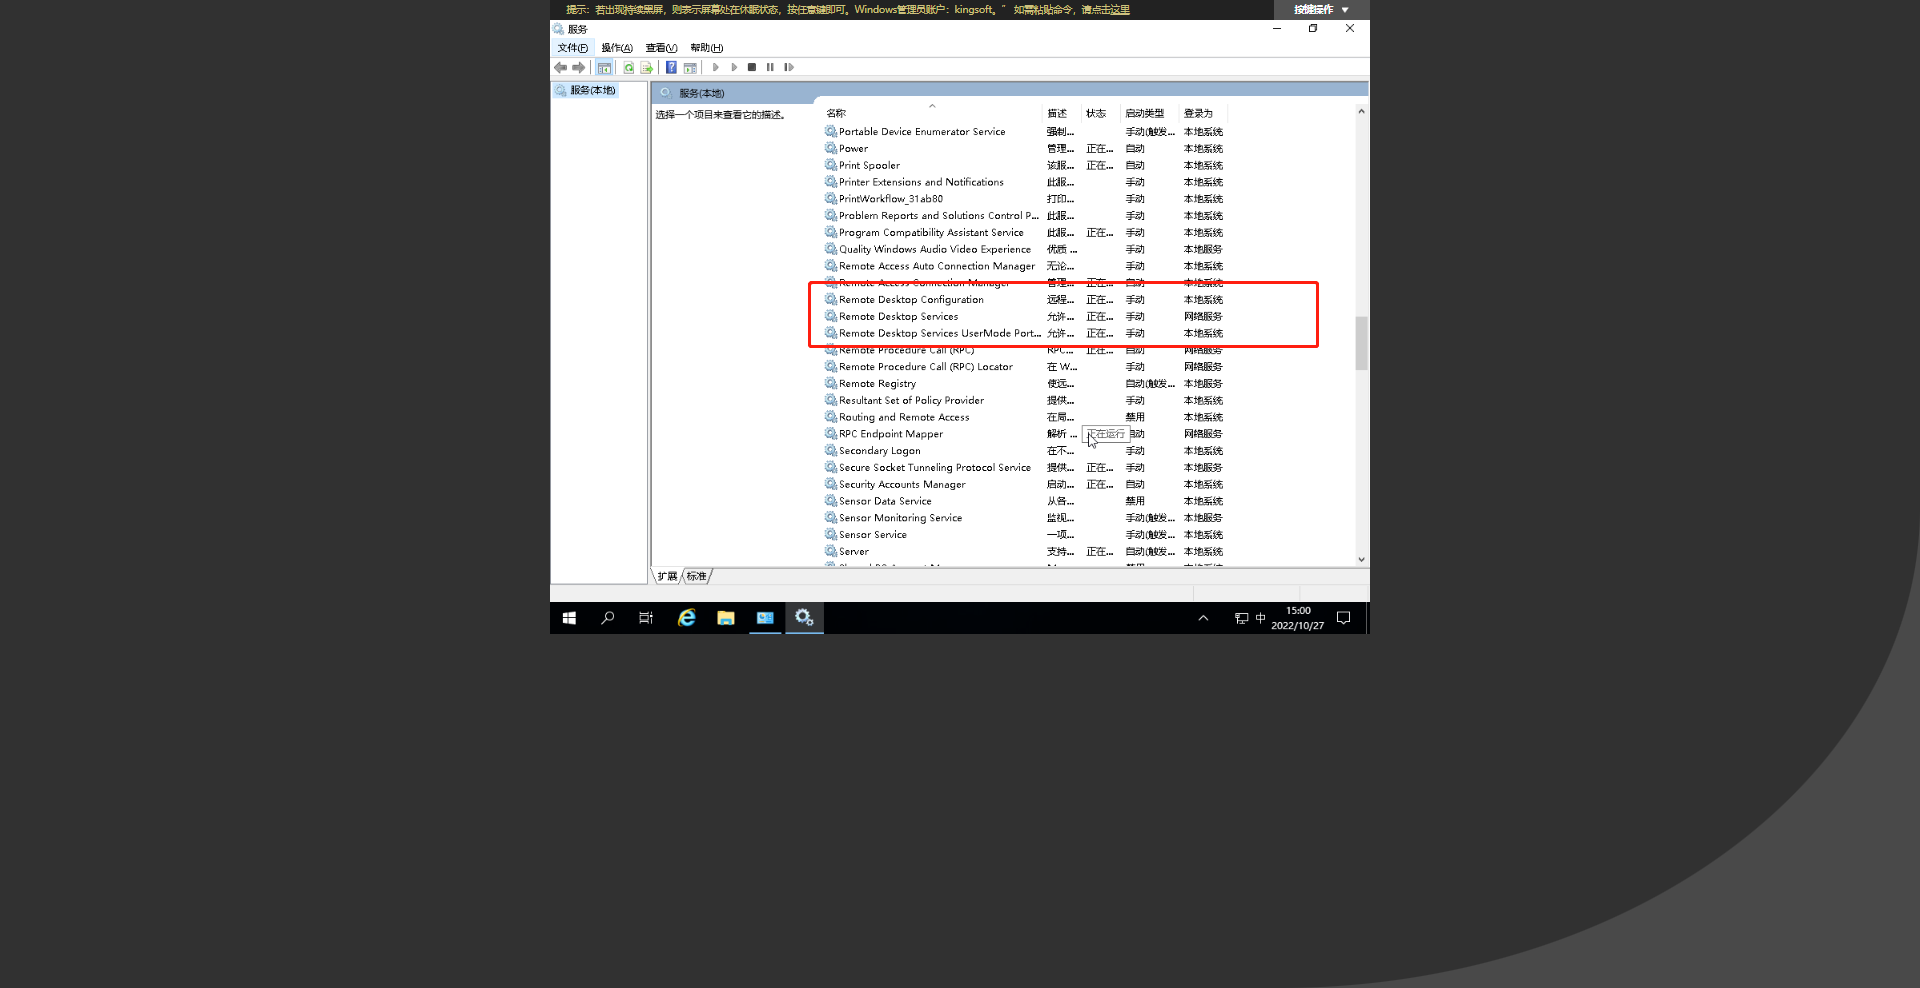Select the Power service
The height and width of the screenshot is (988, 1920).
click(1025, 149)
